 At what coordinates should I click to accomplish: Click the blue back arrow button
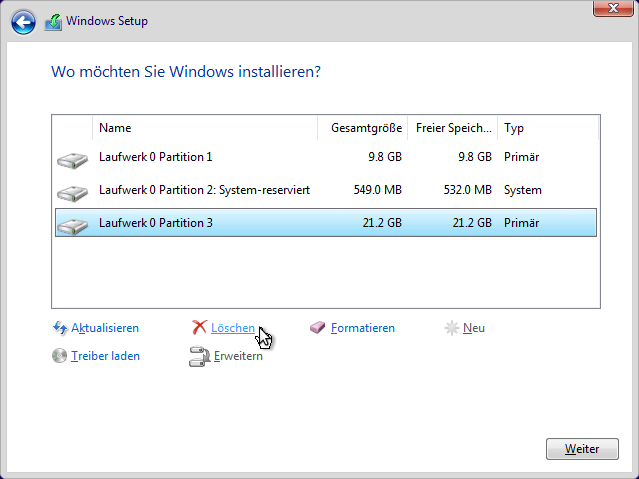click(23, 22)
